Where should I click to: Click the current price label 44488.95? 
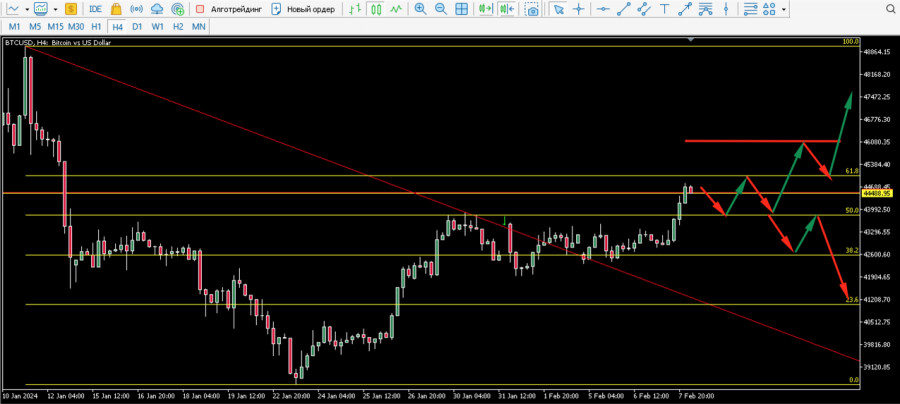click(878, 194)
